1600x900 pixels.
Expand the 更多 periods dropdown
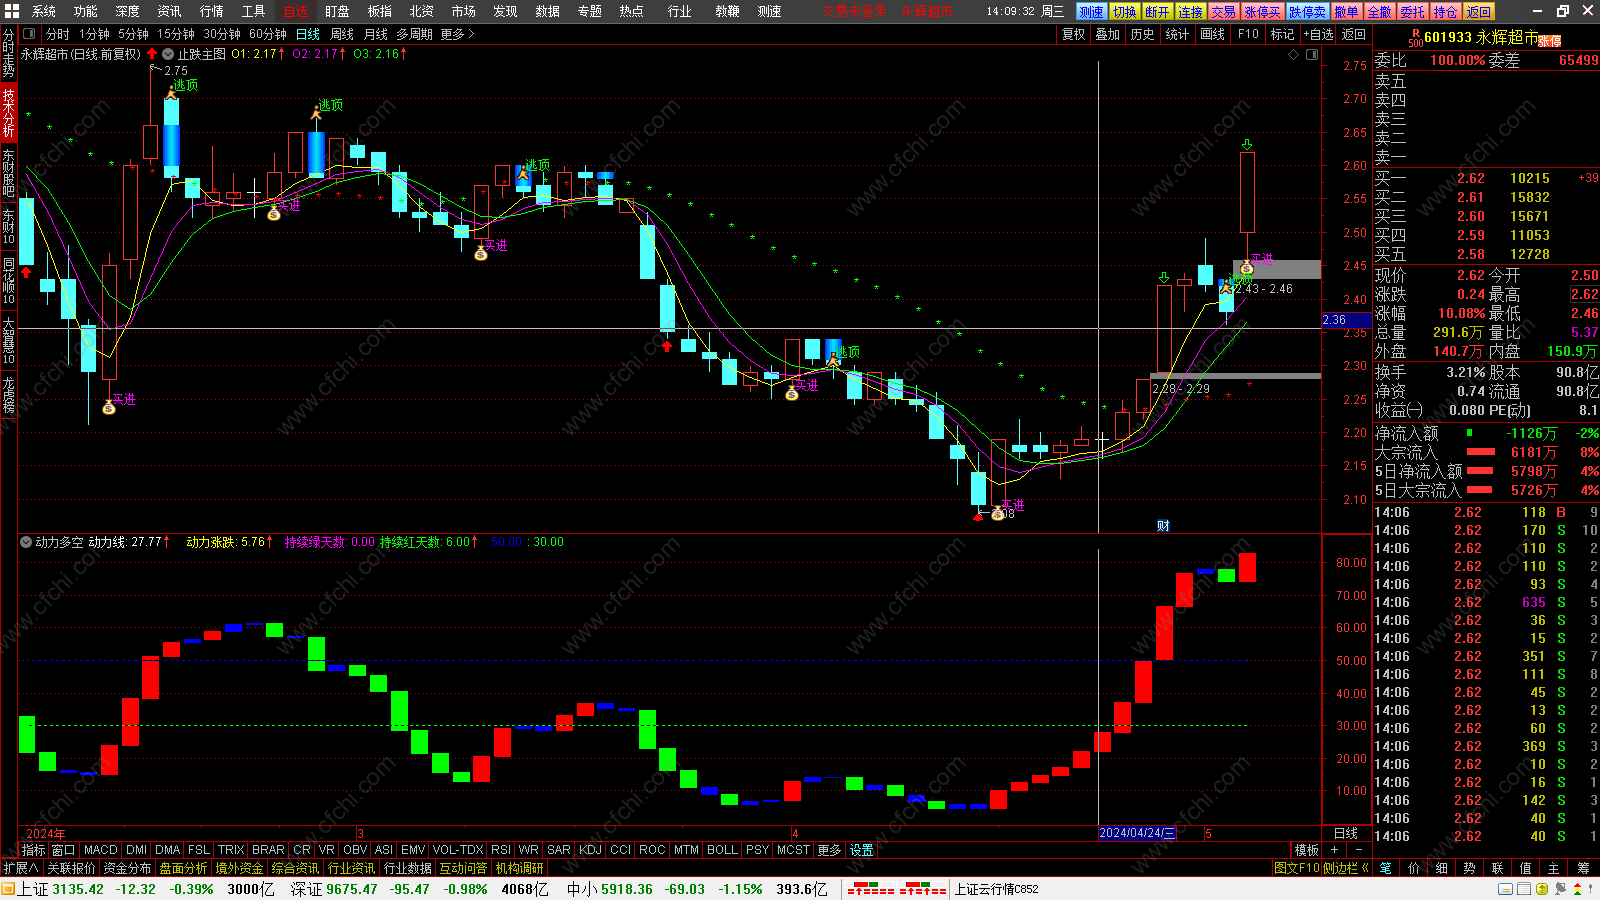pos(457,34)
